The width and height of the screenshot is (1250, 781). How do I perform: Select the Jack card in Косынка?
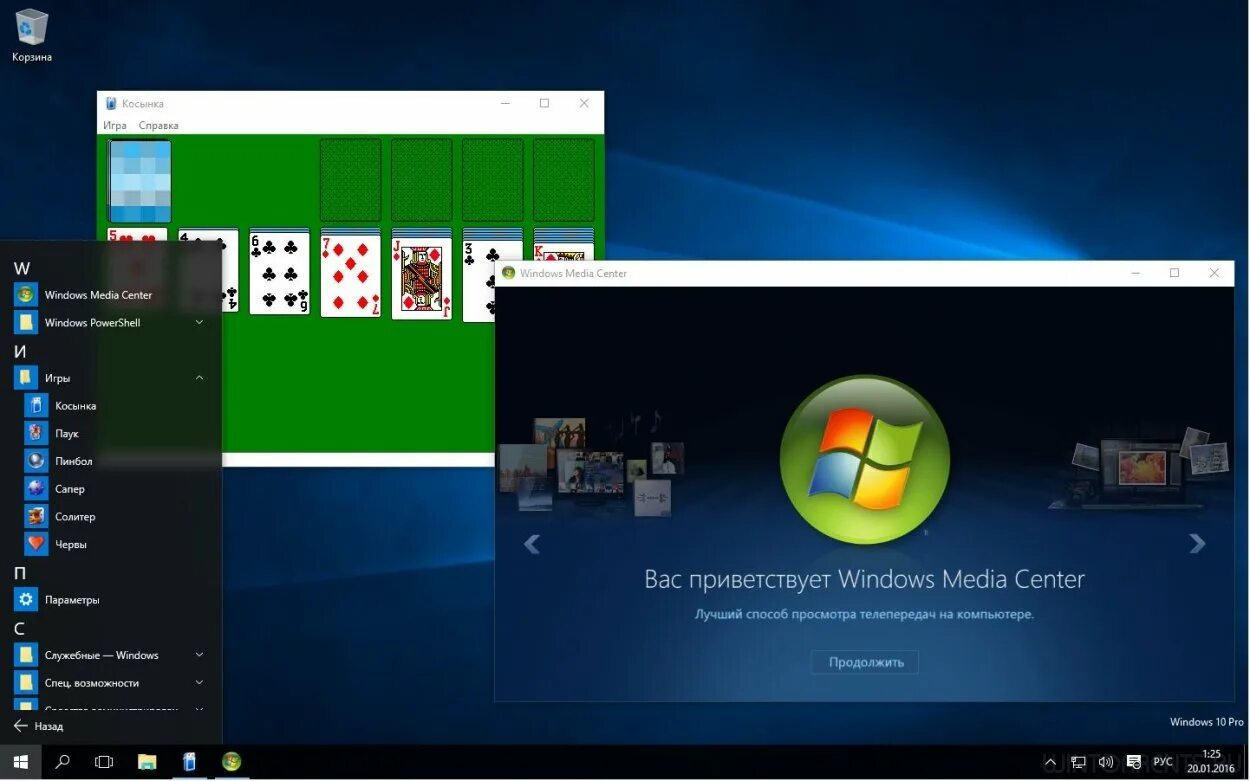coord(421,277)
